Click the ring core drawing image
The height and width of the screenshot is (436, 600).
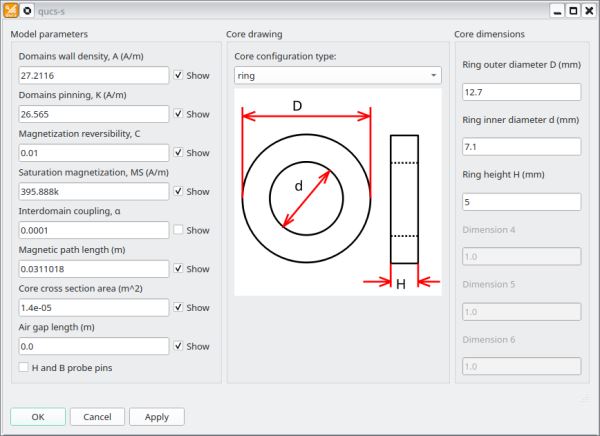pos(337,194)
